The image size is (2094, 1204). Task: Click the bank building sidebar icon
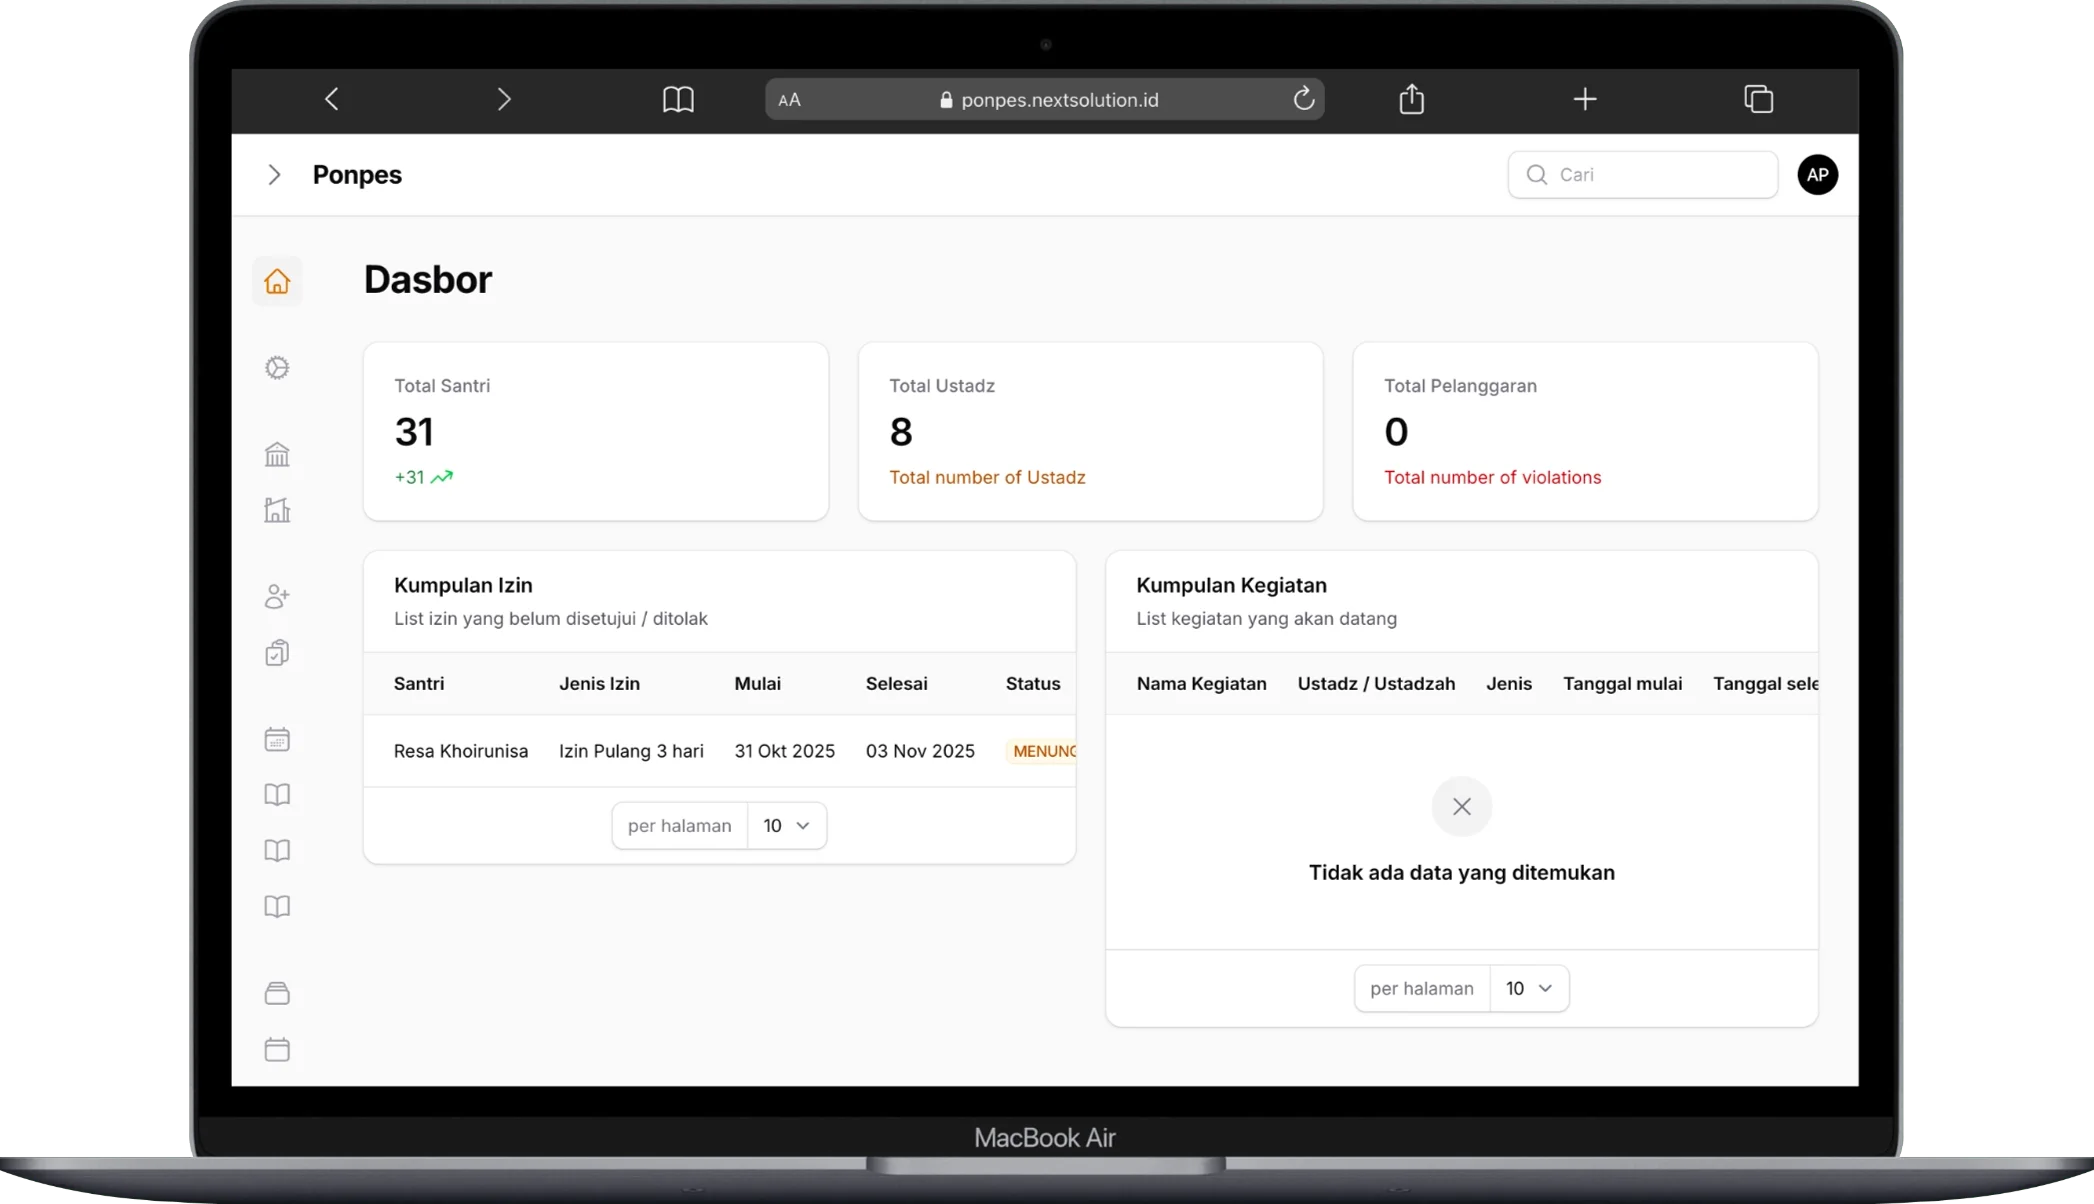(x=277, y=455)
